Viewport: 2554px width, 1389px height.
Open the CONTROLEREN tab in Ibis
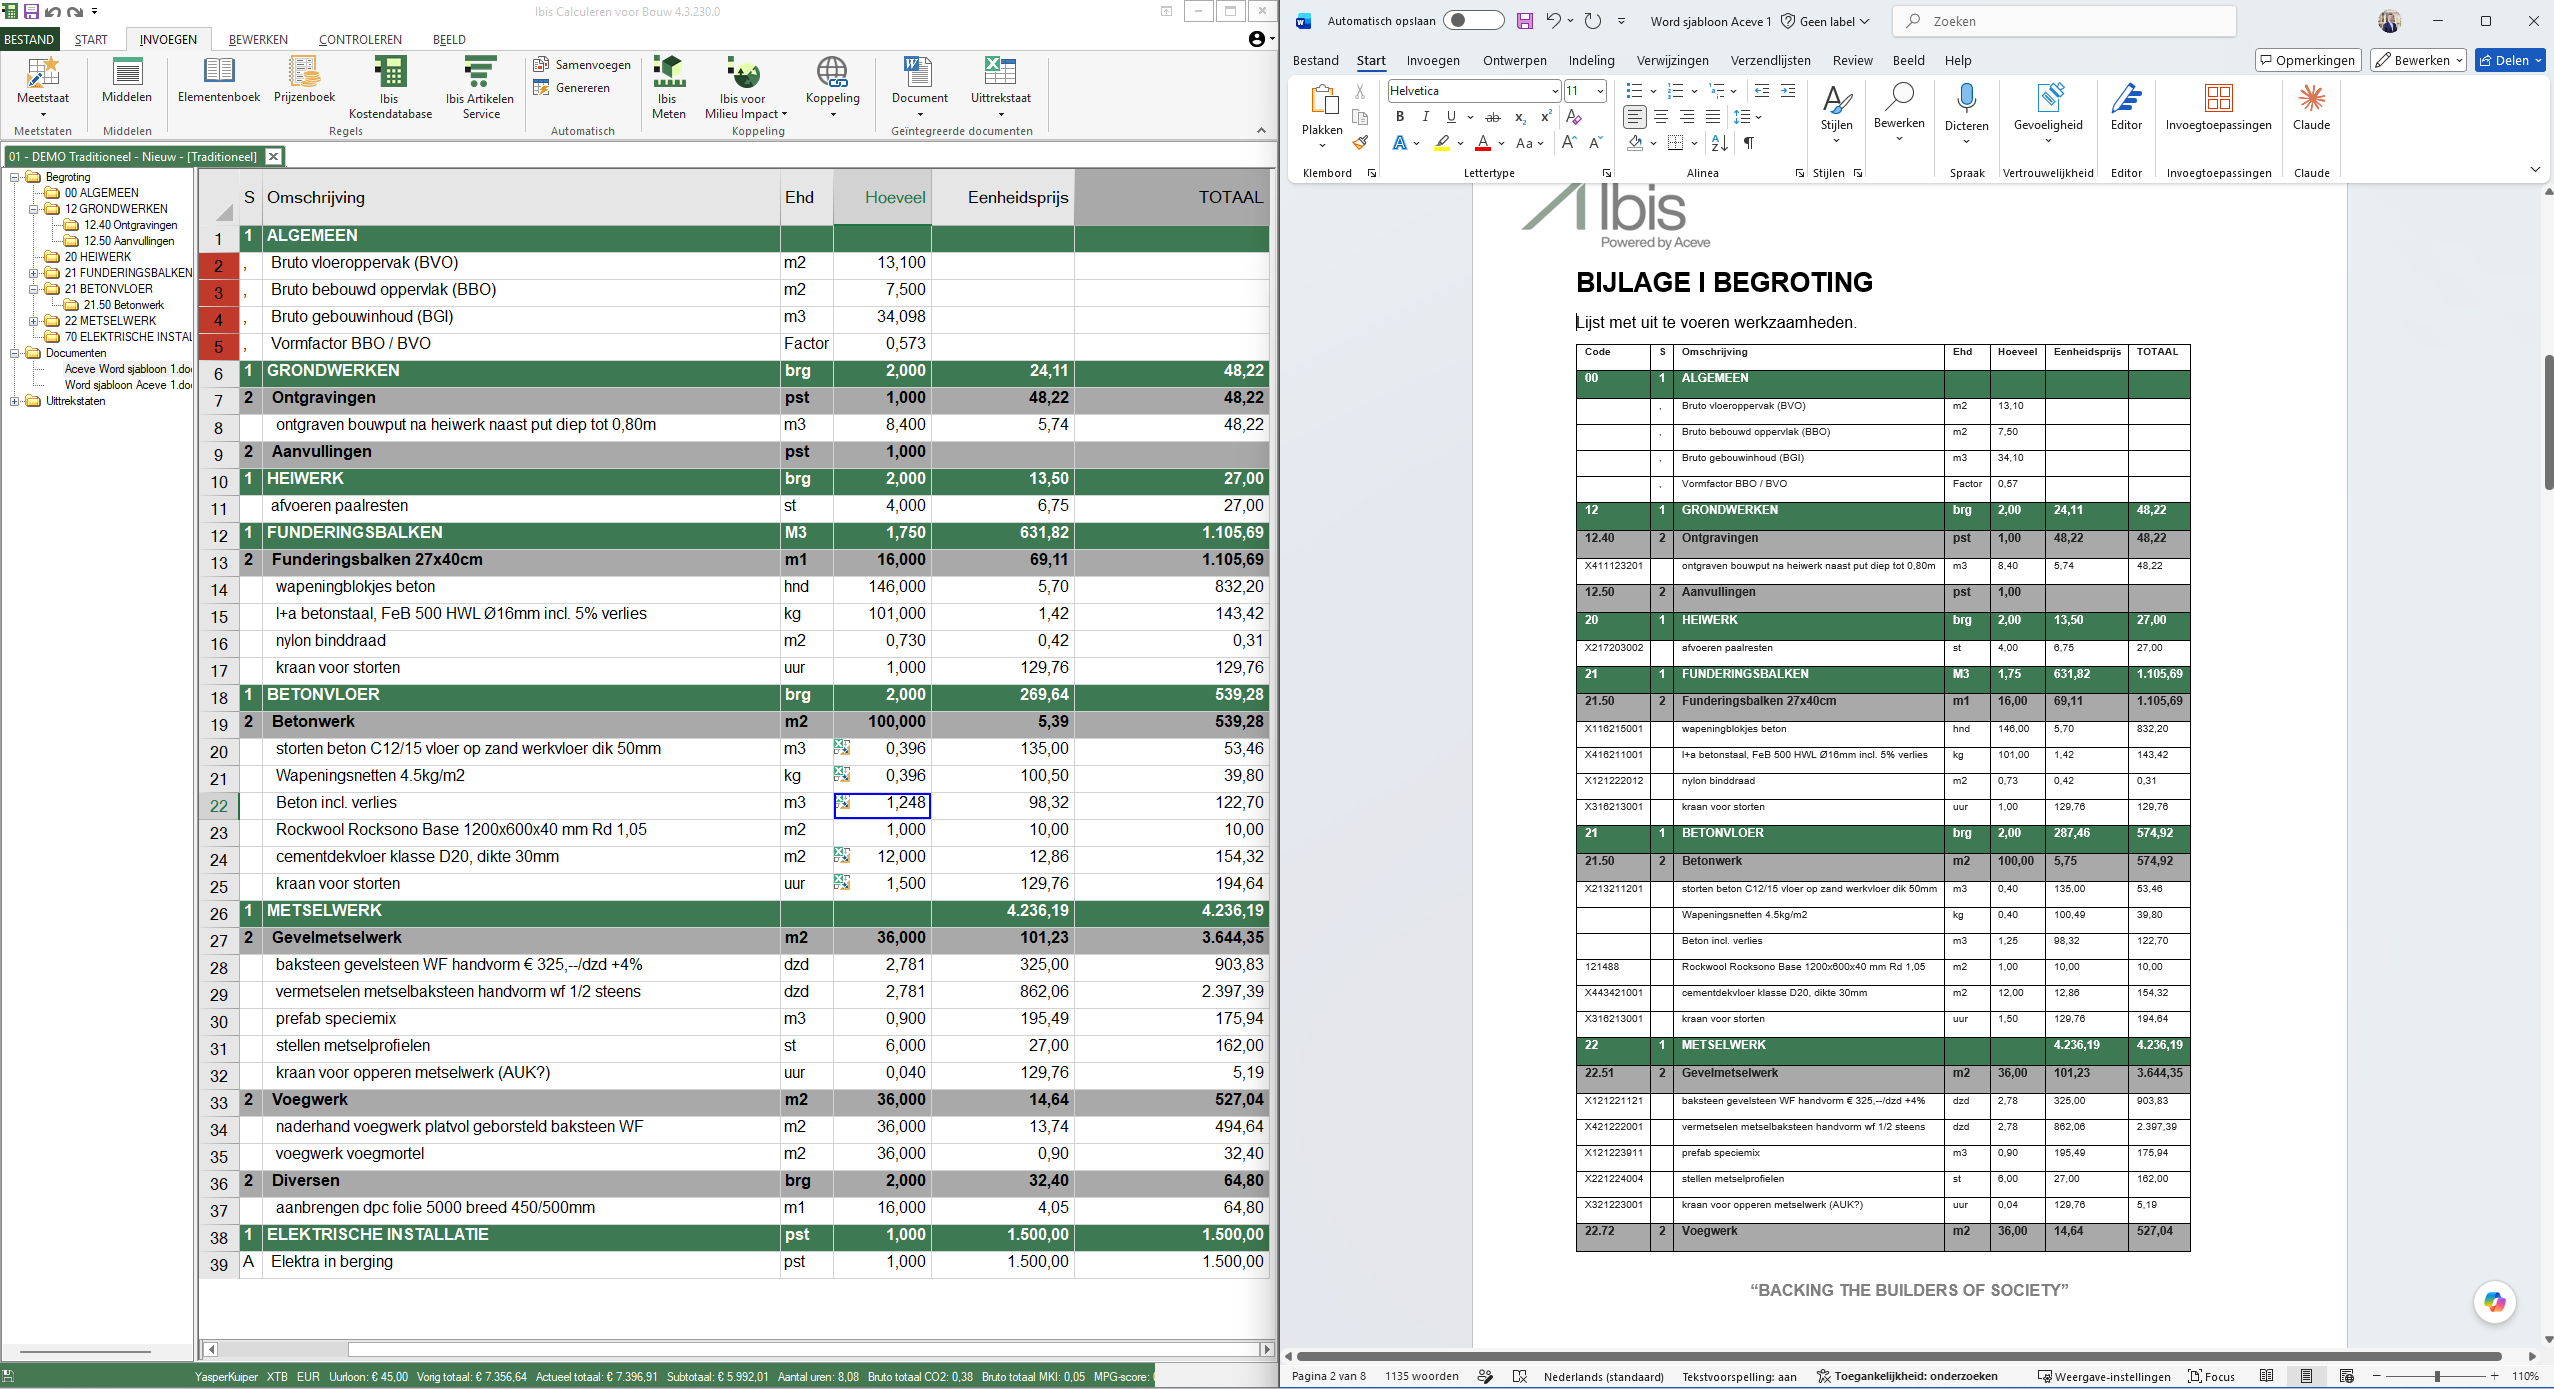[x=360, y=40]
